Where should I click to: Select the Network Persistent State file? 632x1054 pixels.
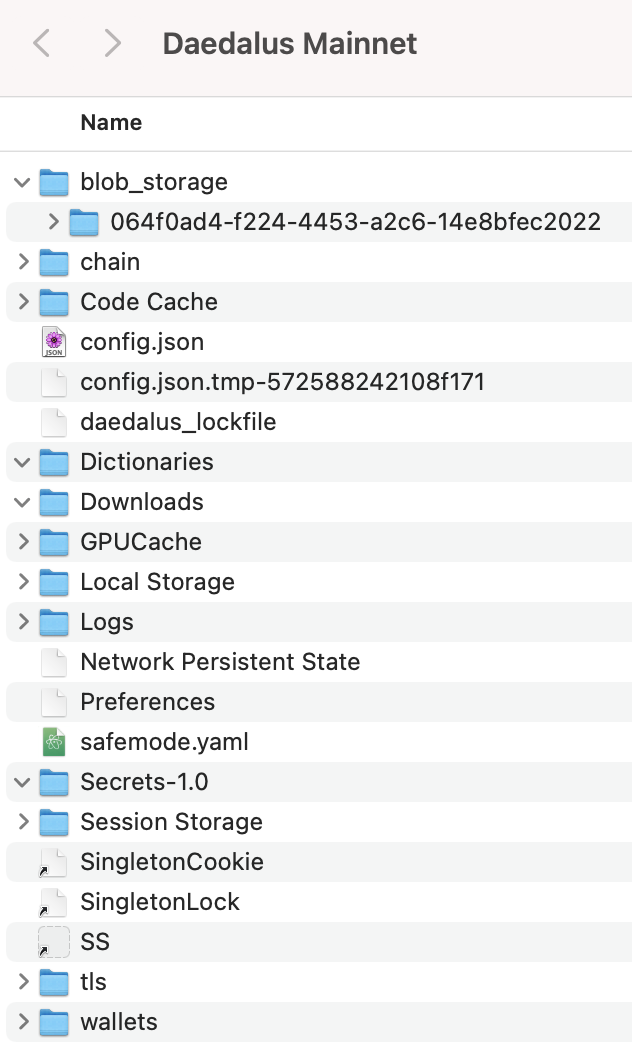[x=220, y=662]
